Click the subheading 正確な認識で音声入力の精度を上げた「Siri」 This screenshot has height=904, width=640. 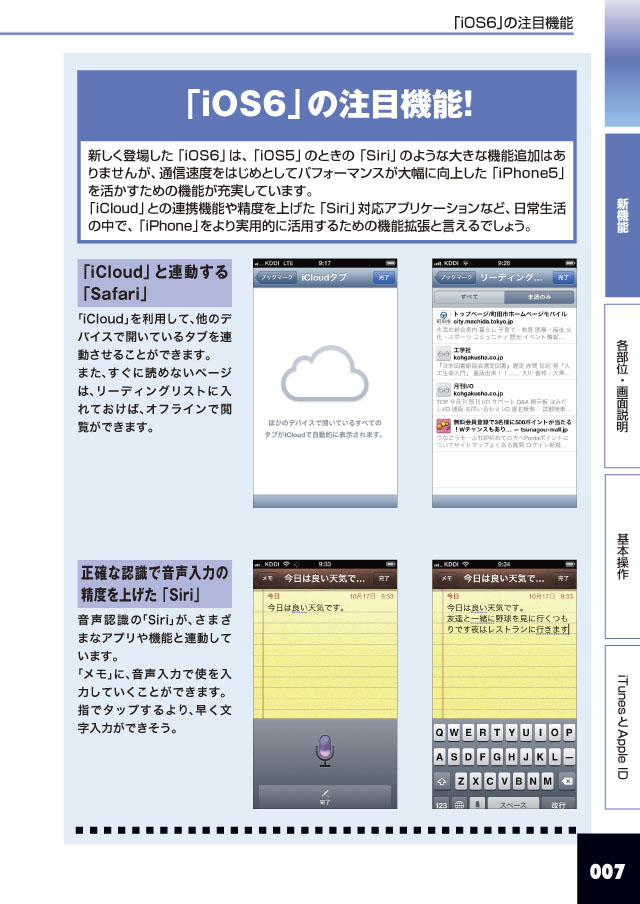point(155,583)
